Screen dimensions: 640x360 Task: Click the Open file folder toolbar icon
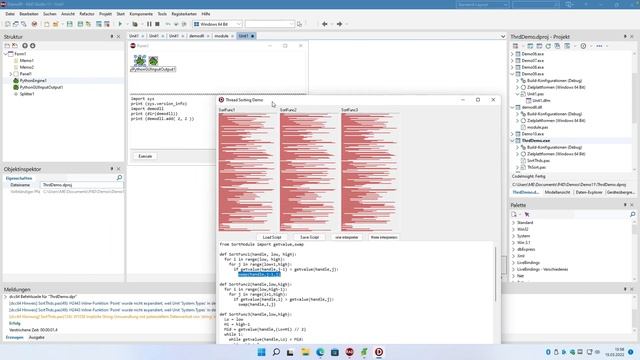56,24
